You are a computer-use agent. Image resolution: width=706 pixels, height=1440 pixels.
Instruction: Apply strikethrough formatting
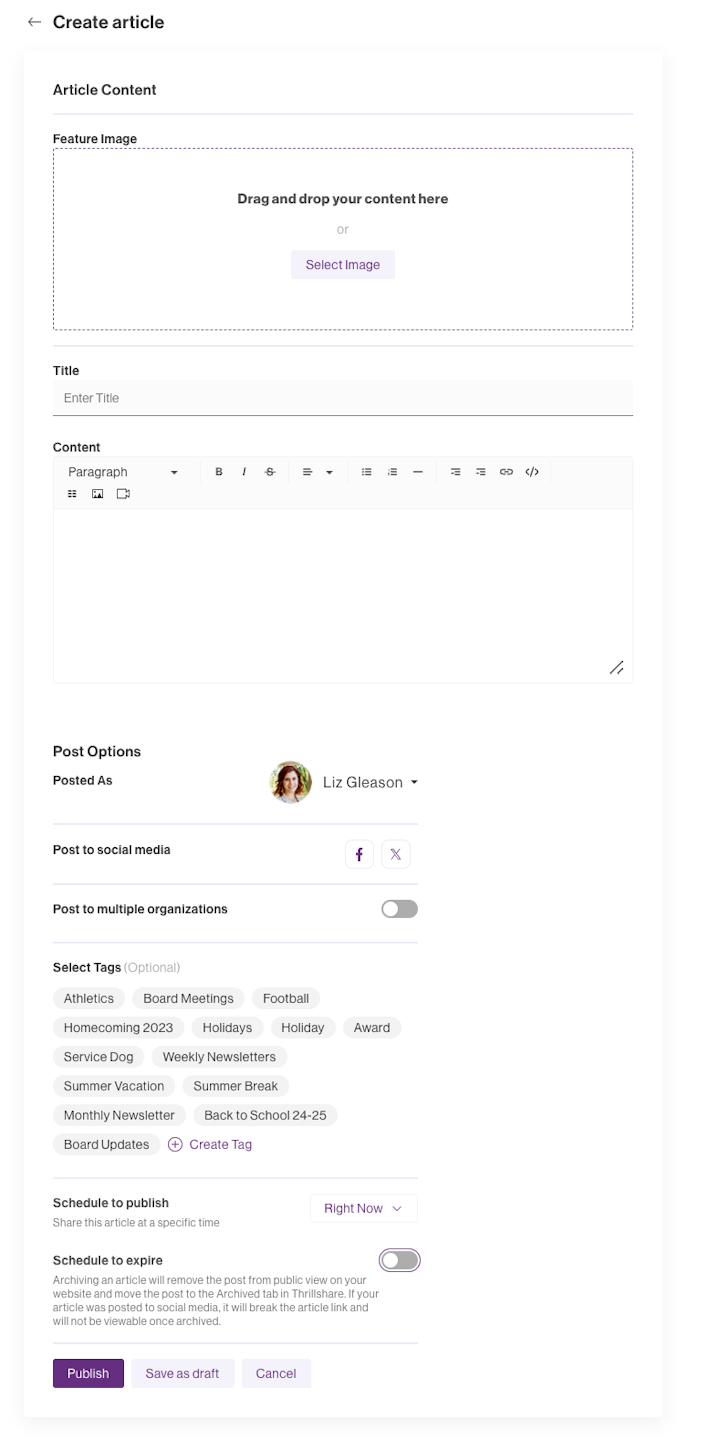point(270,472)
